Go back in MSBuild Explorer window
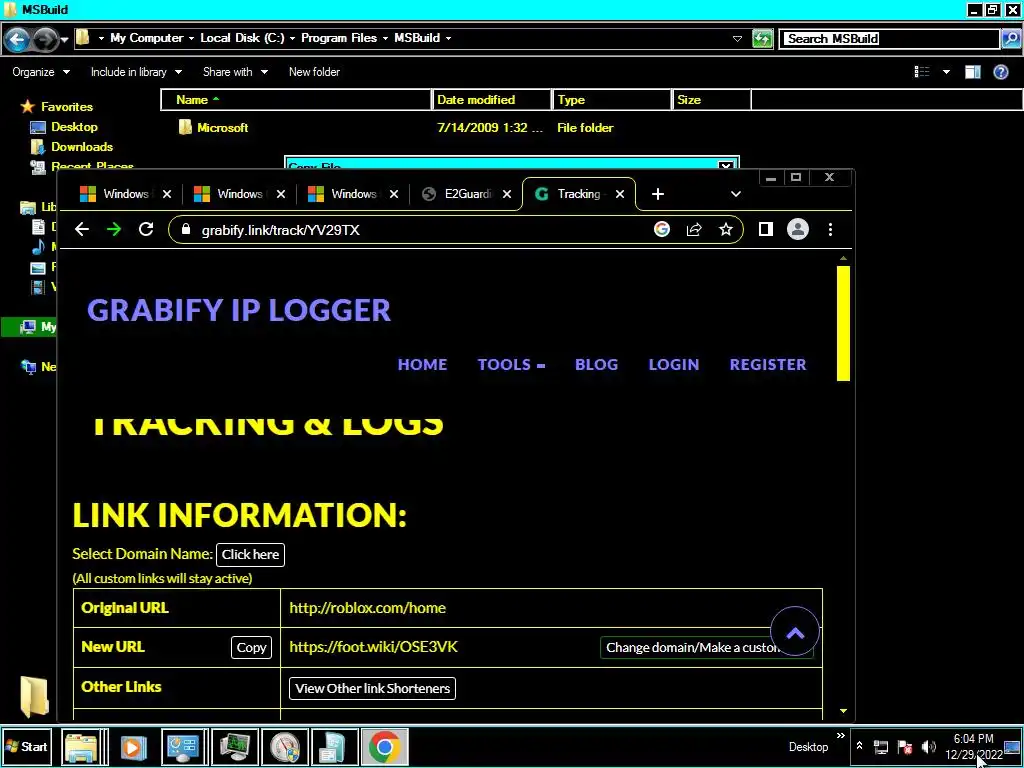The height and width of the screenshot is (768, 1024). (18, 40)
